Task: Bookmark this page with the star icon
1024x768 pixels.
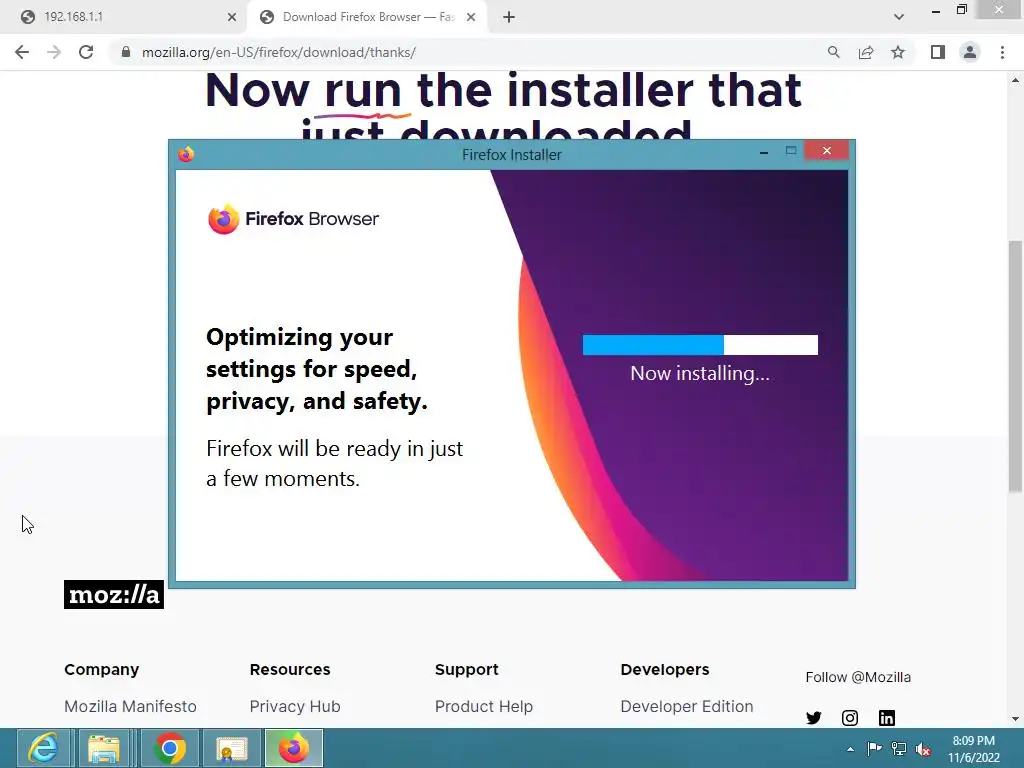Action: click(898, 52)
